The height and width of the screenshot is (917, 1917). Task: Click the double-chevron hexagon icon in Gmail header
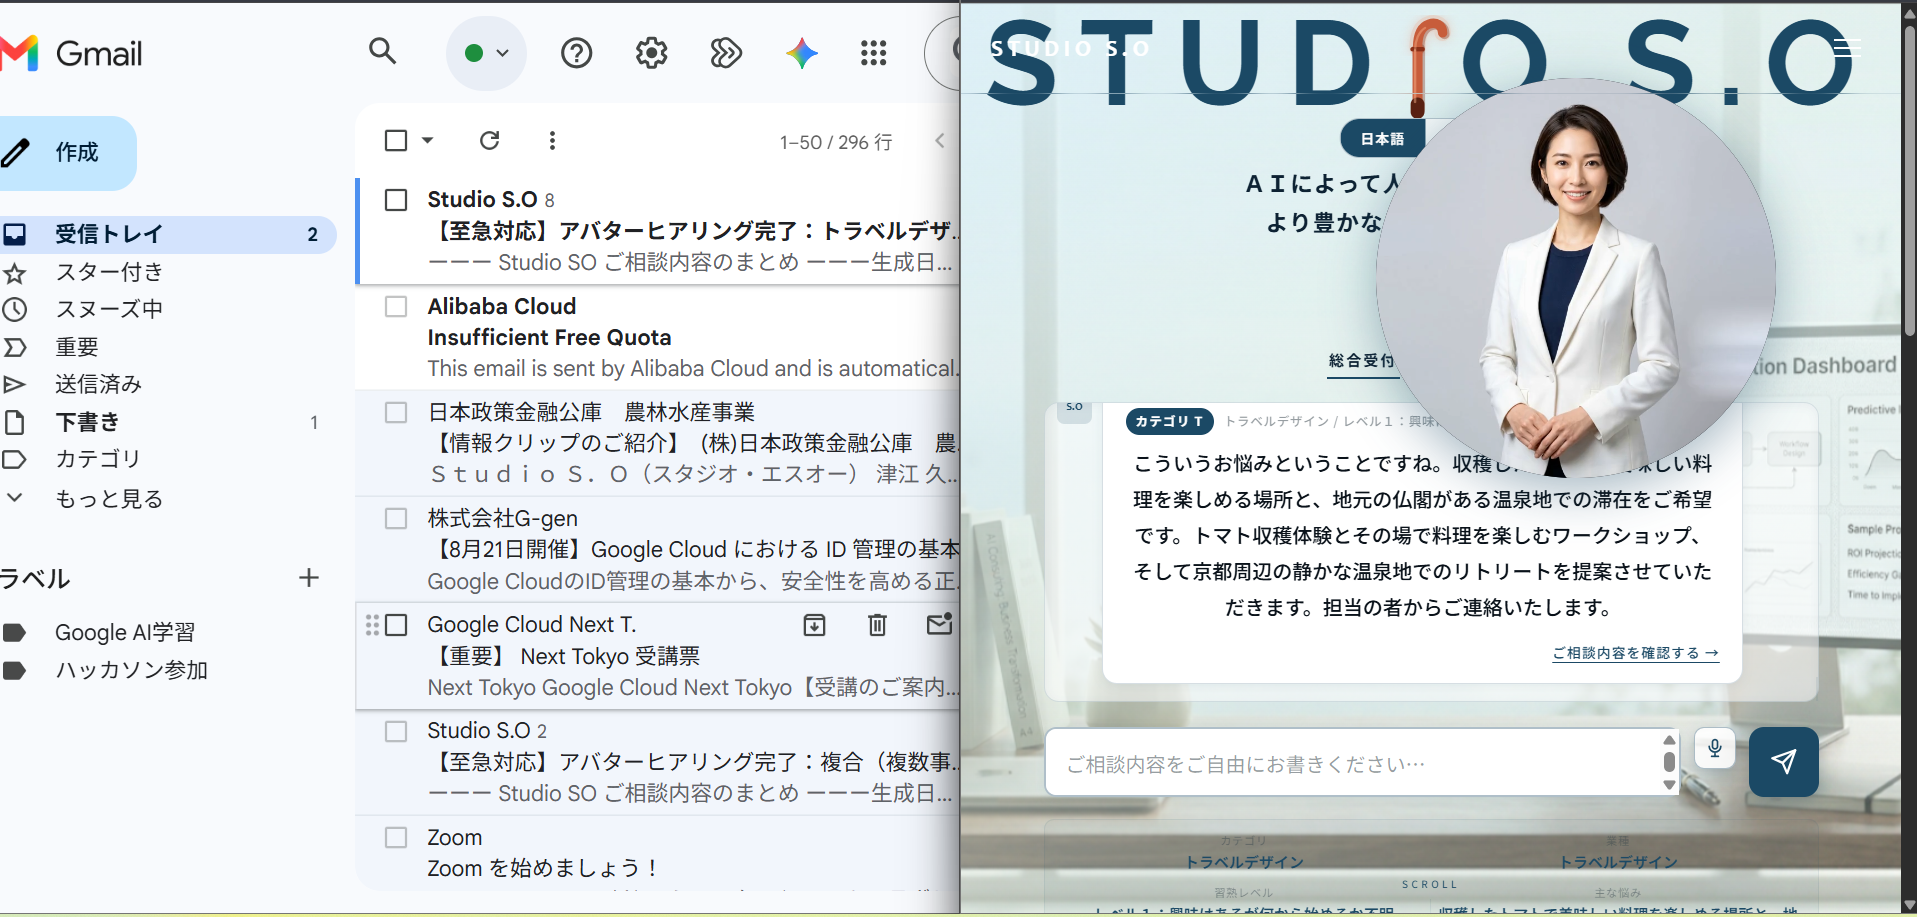726,53
